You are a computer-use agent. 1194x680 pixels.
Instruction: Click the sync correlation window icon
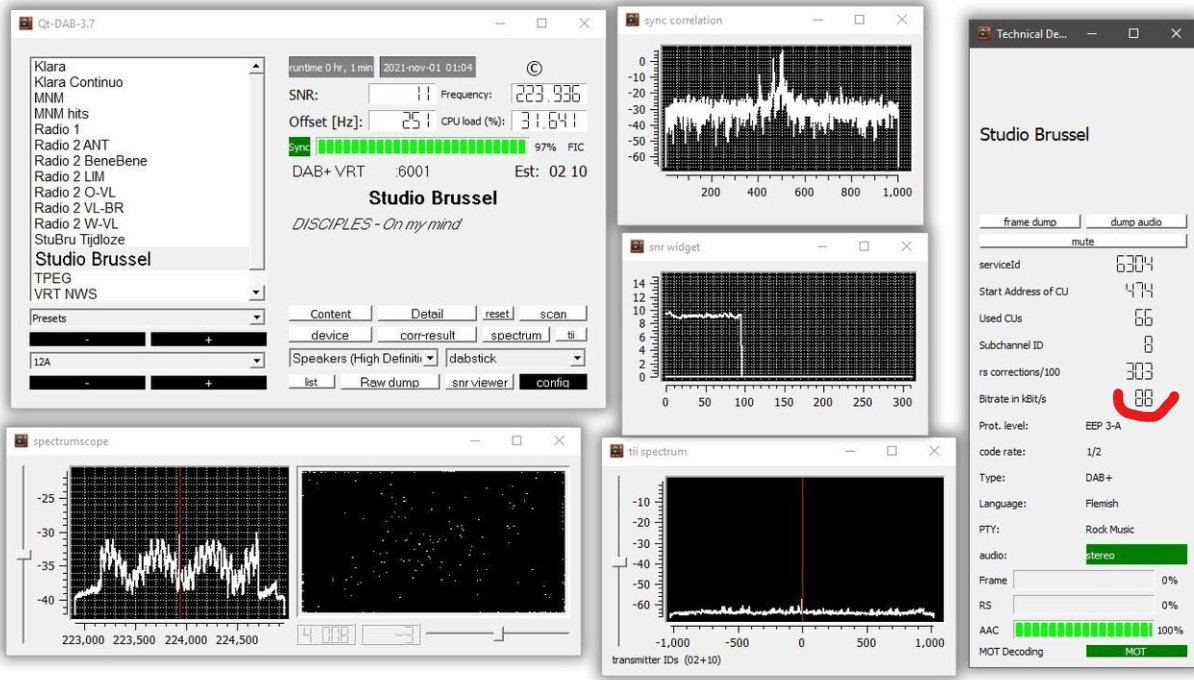[x=632, y=20]
